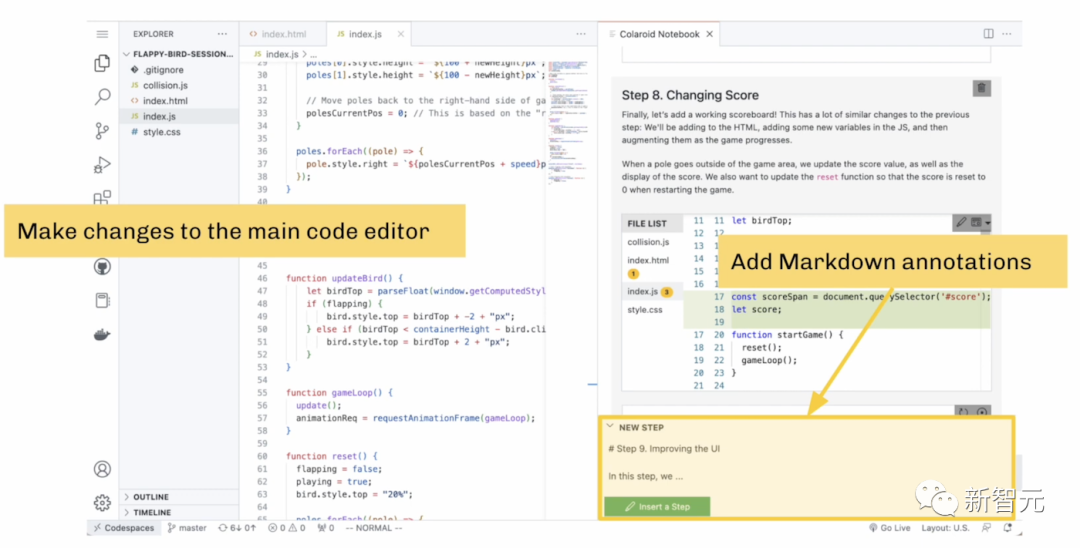This screenshot has height=548, width=1080.
Task: Open the Docker panel icon
Action: point(102,335)
